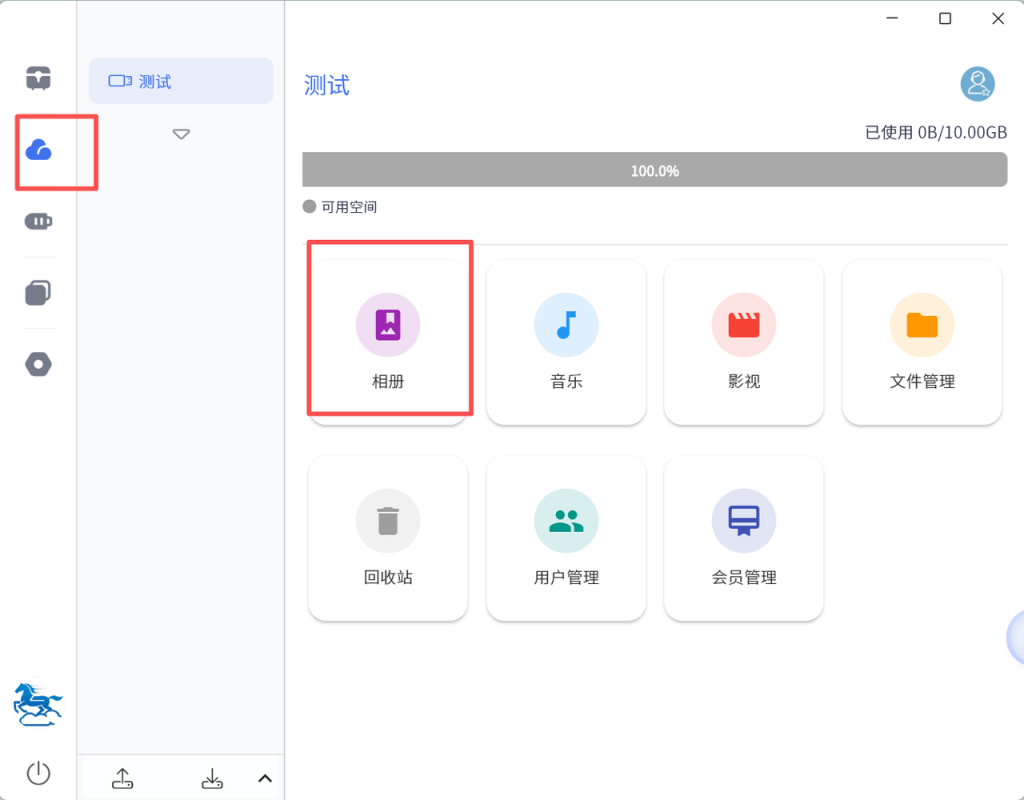
Task: Open 文件管理 file manager tile
Action: coord(922,342)
